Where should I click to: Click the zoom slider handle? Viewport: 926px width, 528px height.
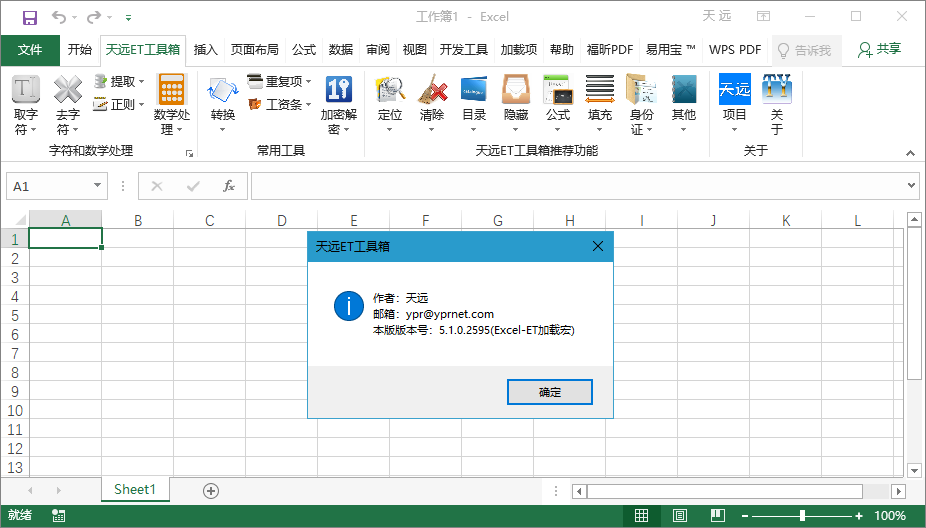[x=802, y=516]
